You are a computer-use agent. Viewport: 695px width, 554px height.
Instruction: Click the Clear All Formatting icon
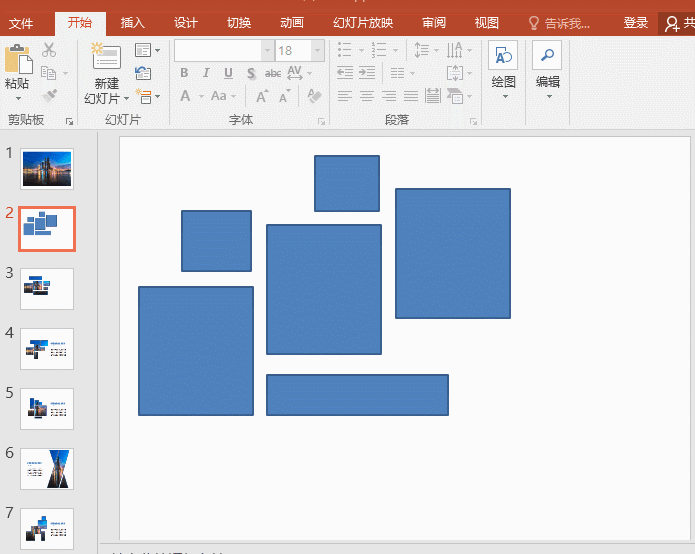314,96
